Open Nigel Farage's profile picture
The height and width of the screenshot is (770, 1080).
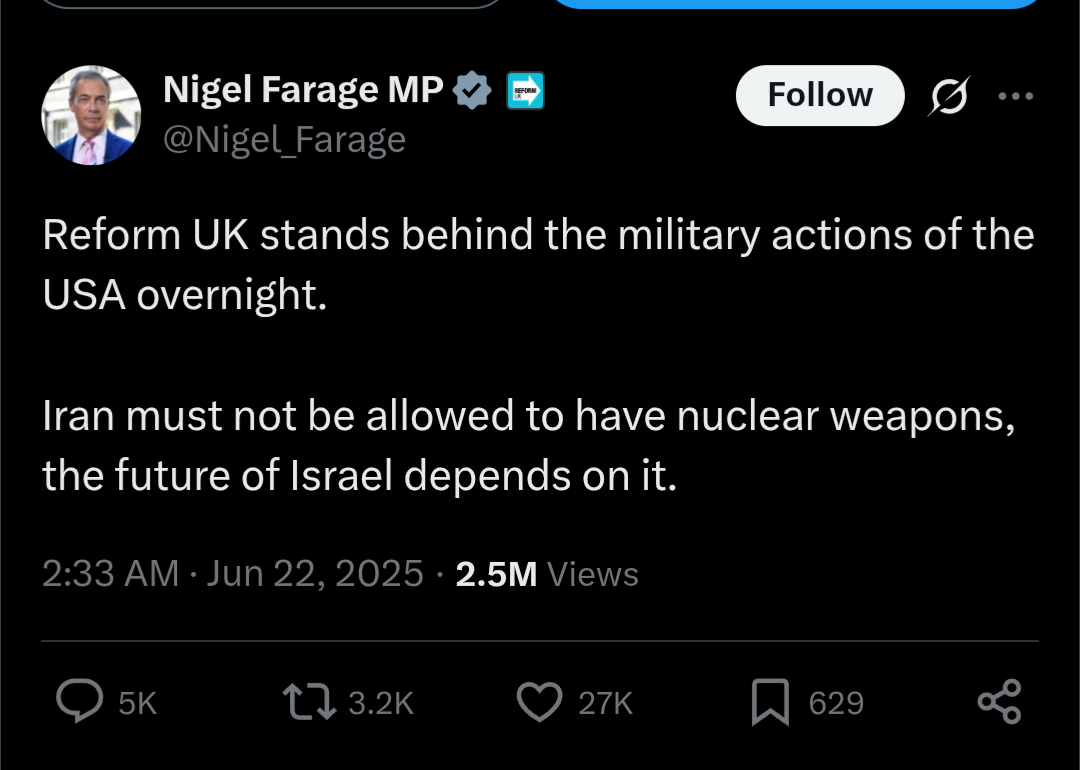click(x=91, y=115)
